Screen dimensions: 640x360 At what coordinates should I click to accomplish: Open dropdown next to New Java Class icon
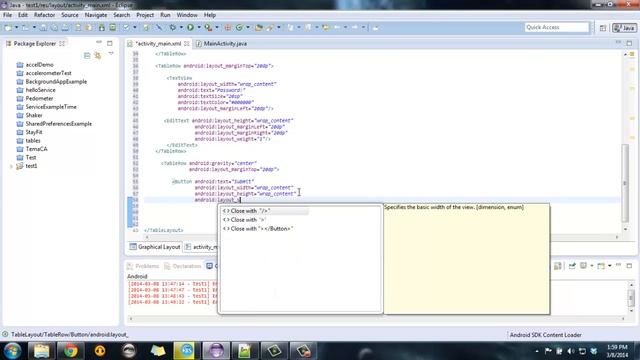coord(248,27)
